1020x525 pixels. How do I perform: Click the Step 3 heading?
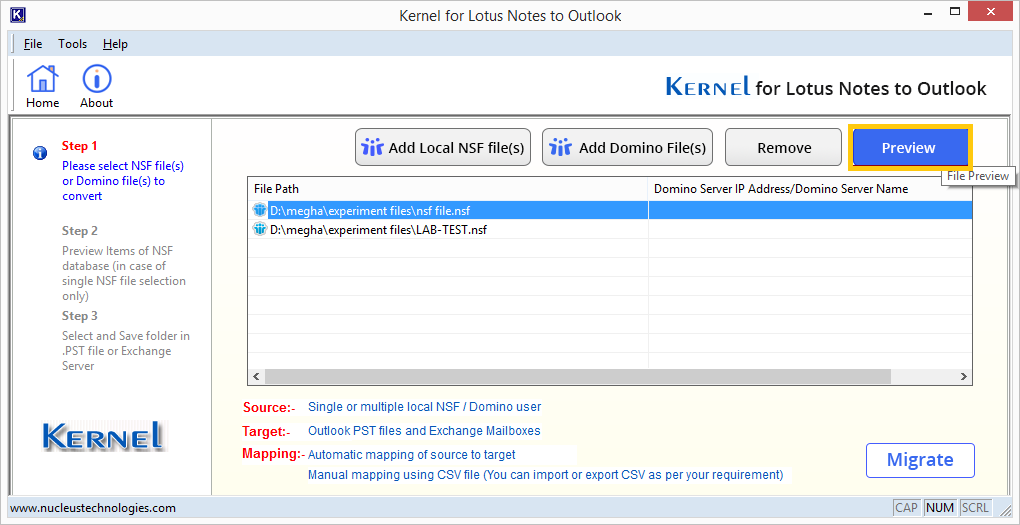[x=79, y=316]
